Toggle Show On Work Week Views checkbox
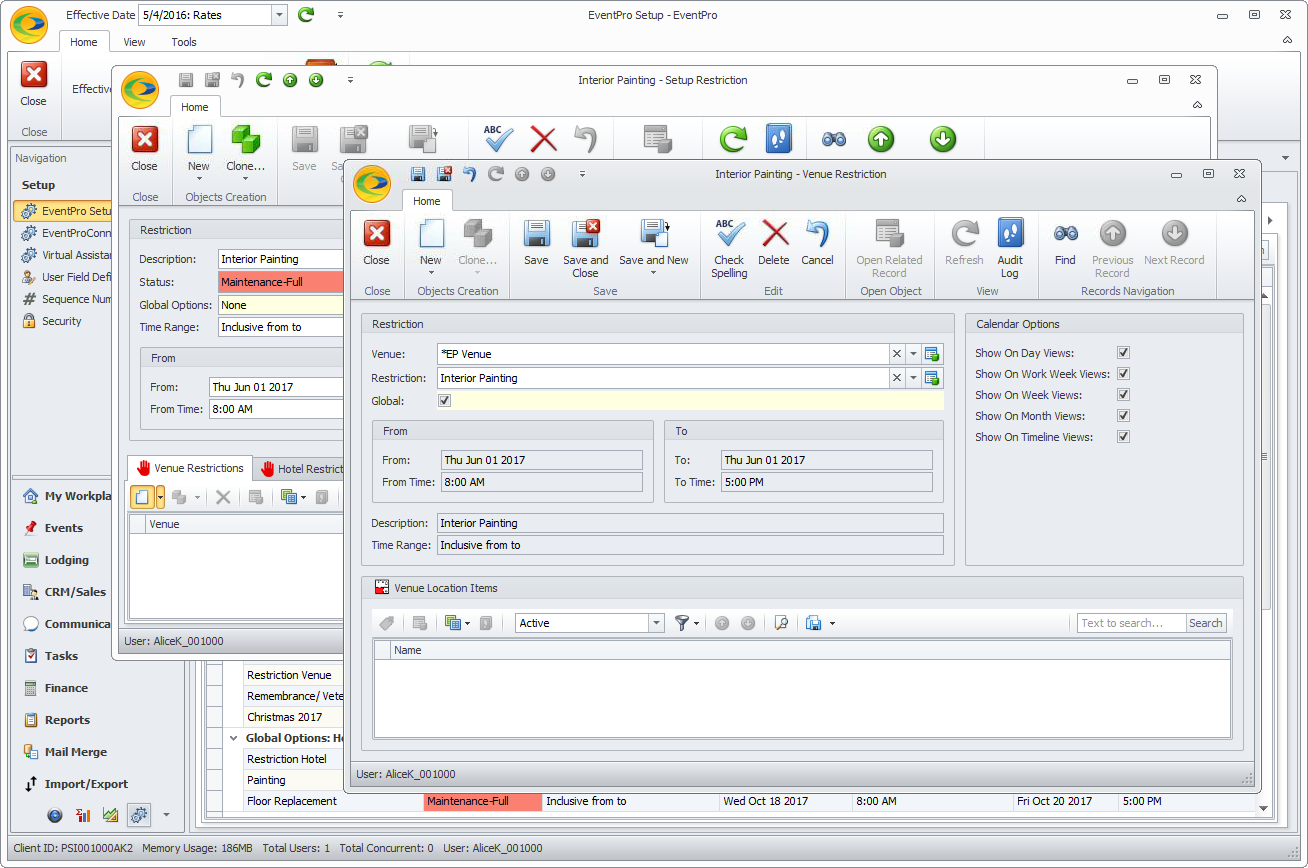Screen dimensions: 1308x868 tap(1123, 374)
